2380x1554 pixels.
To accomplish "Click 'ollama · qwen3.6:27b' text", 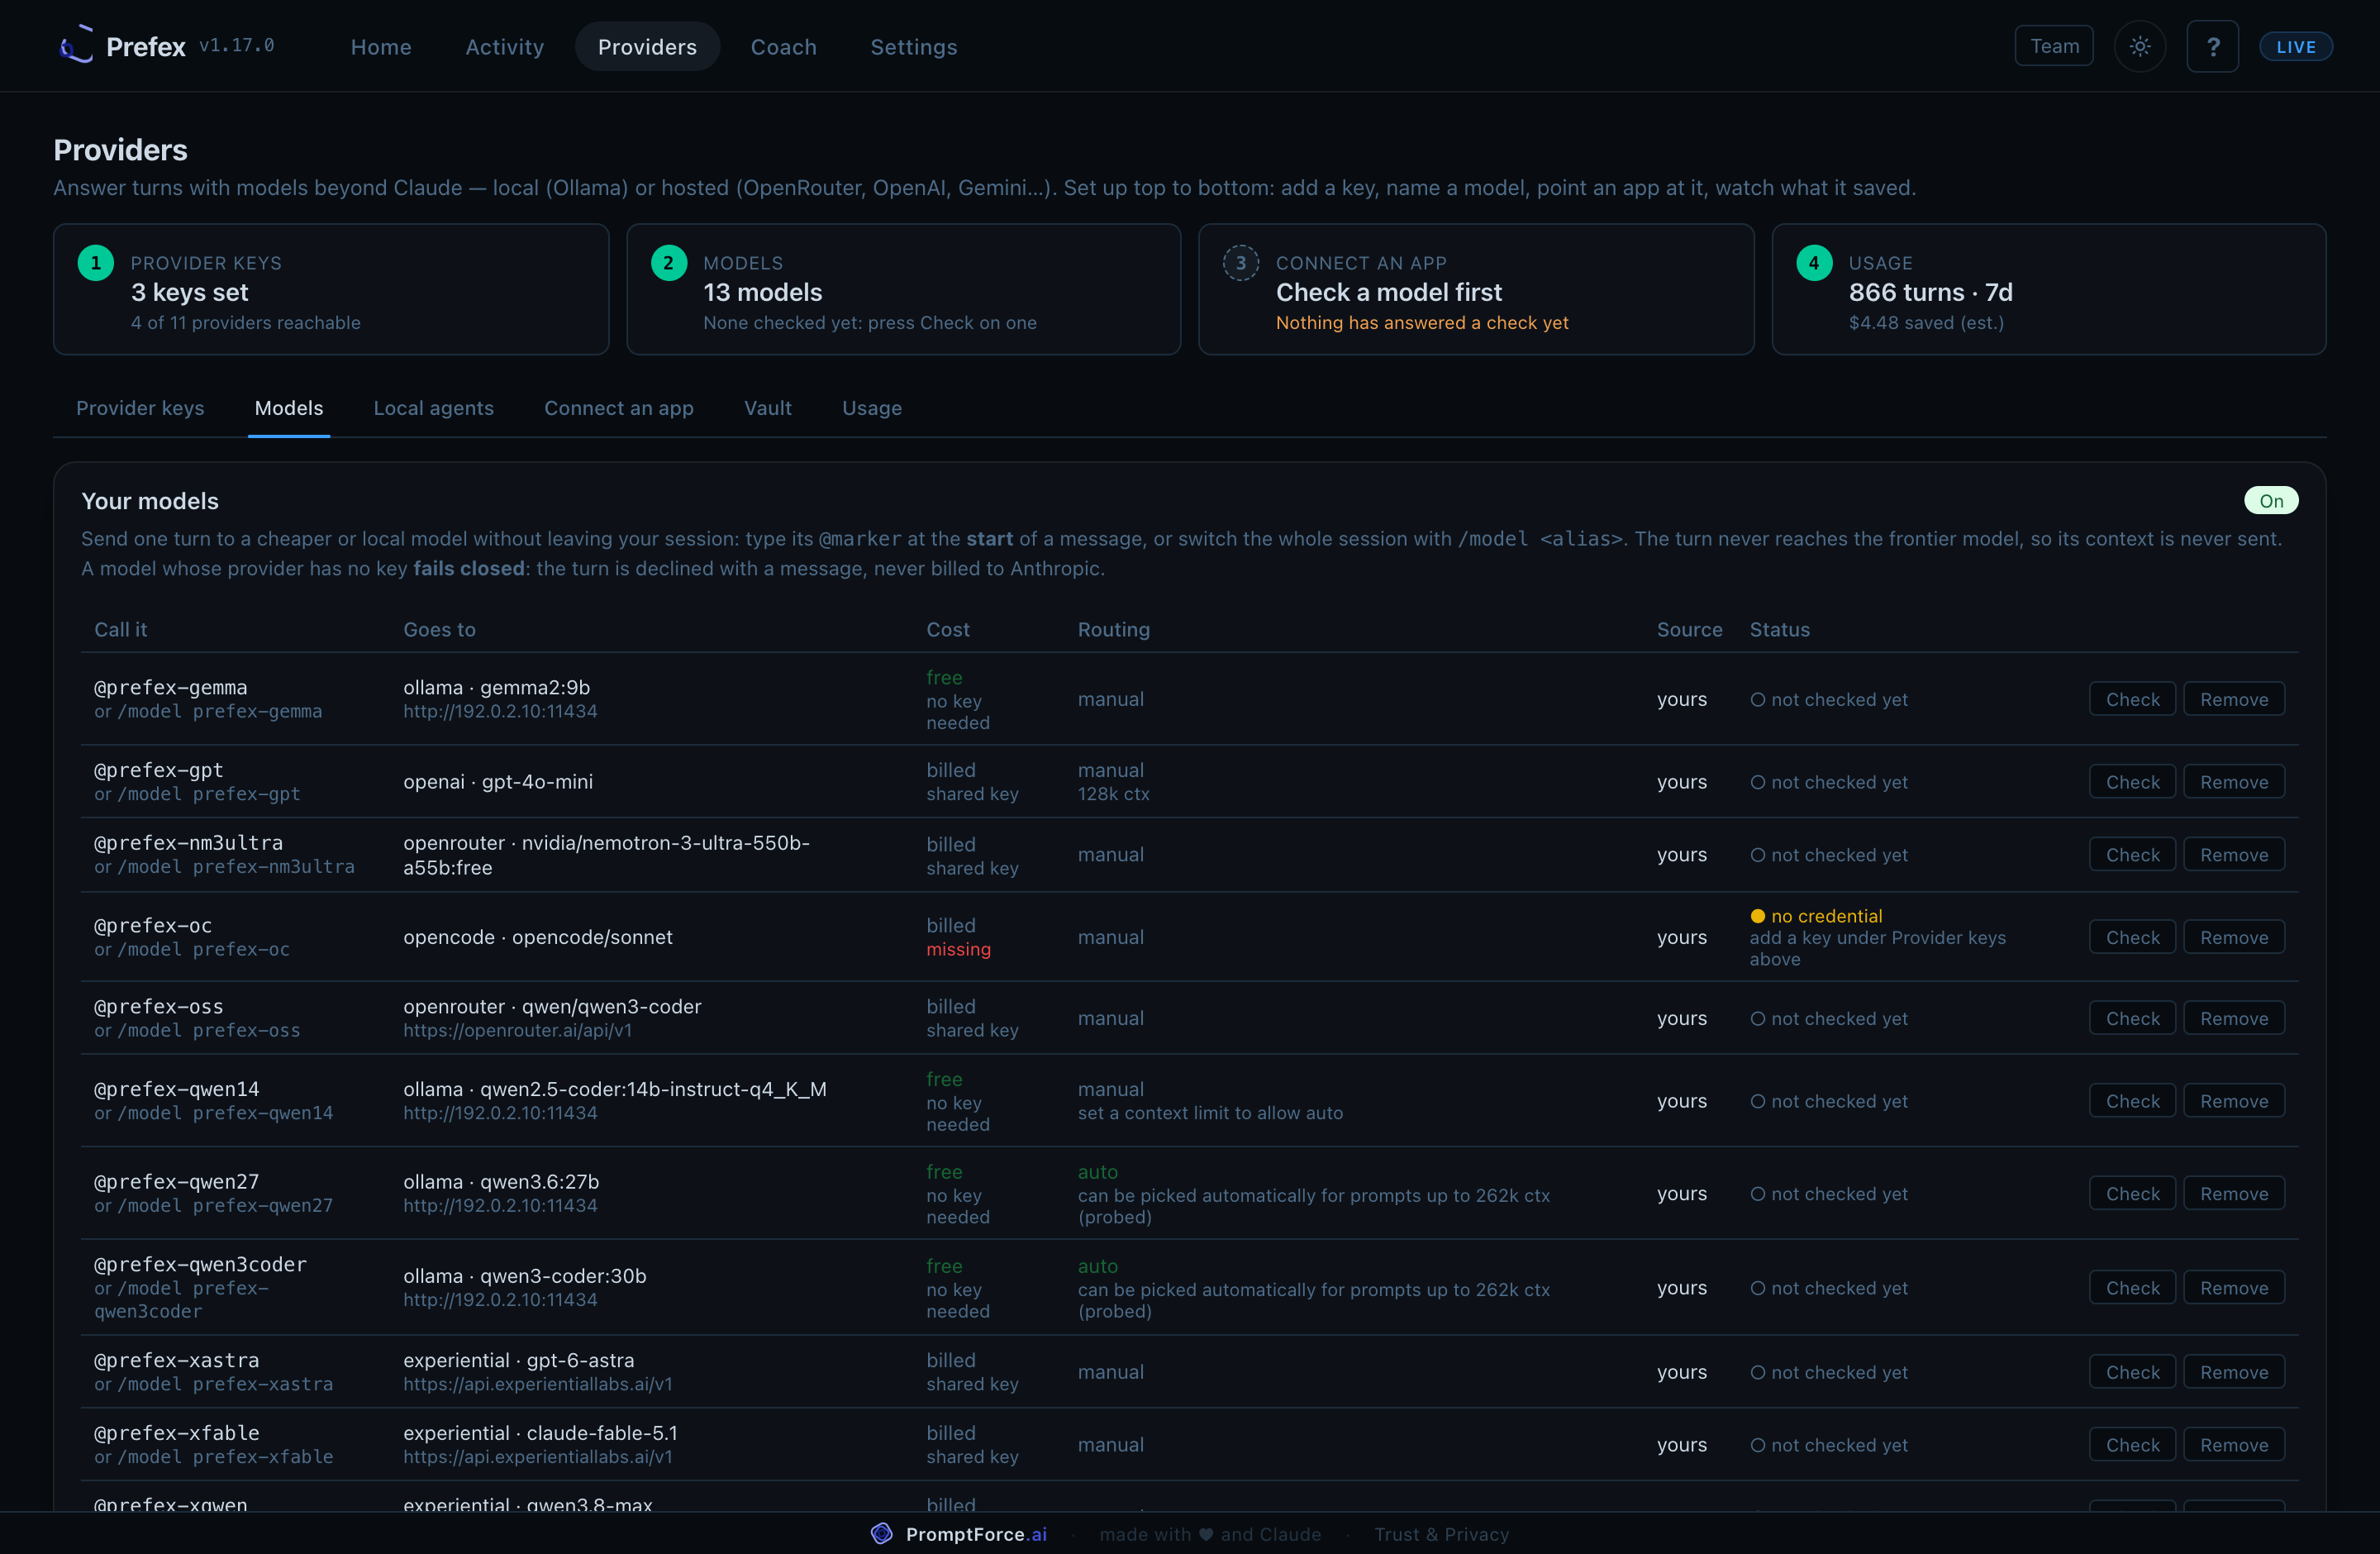I will click(501, 1181).
